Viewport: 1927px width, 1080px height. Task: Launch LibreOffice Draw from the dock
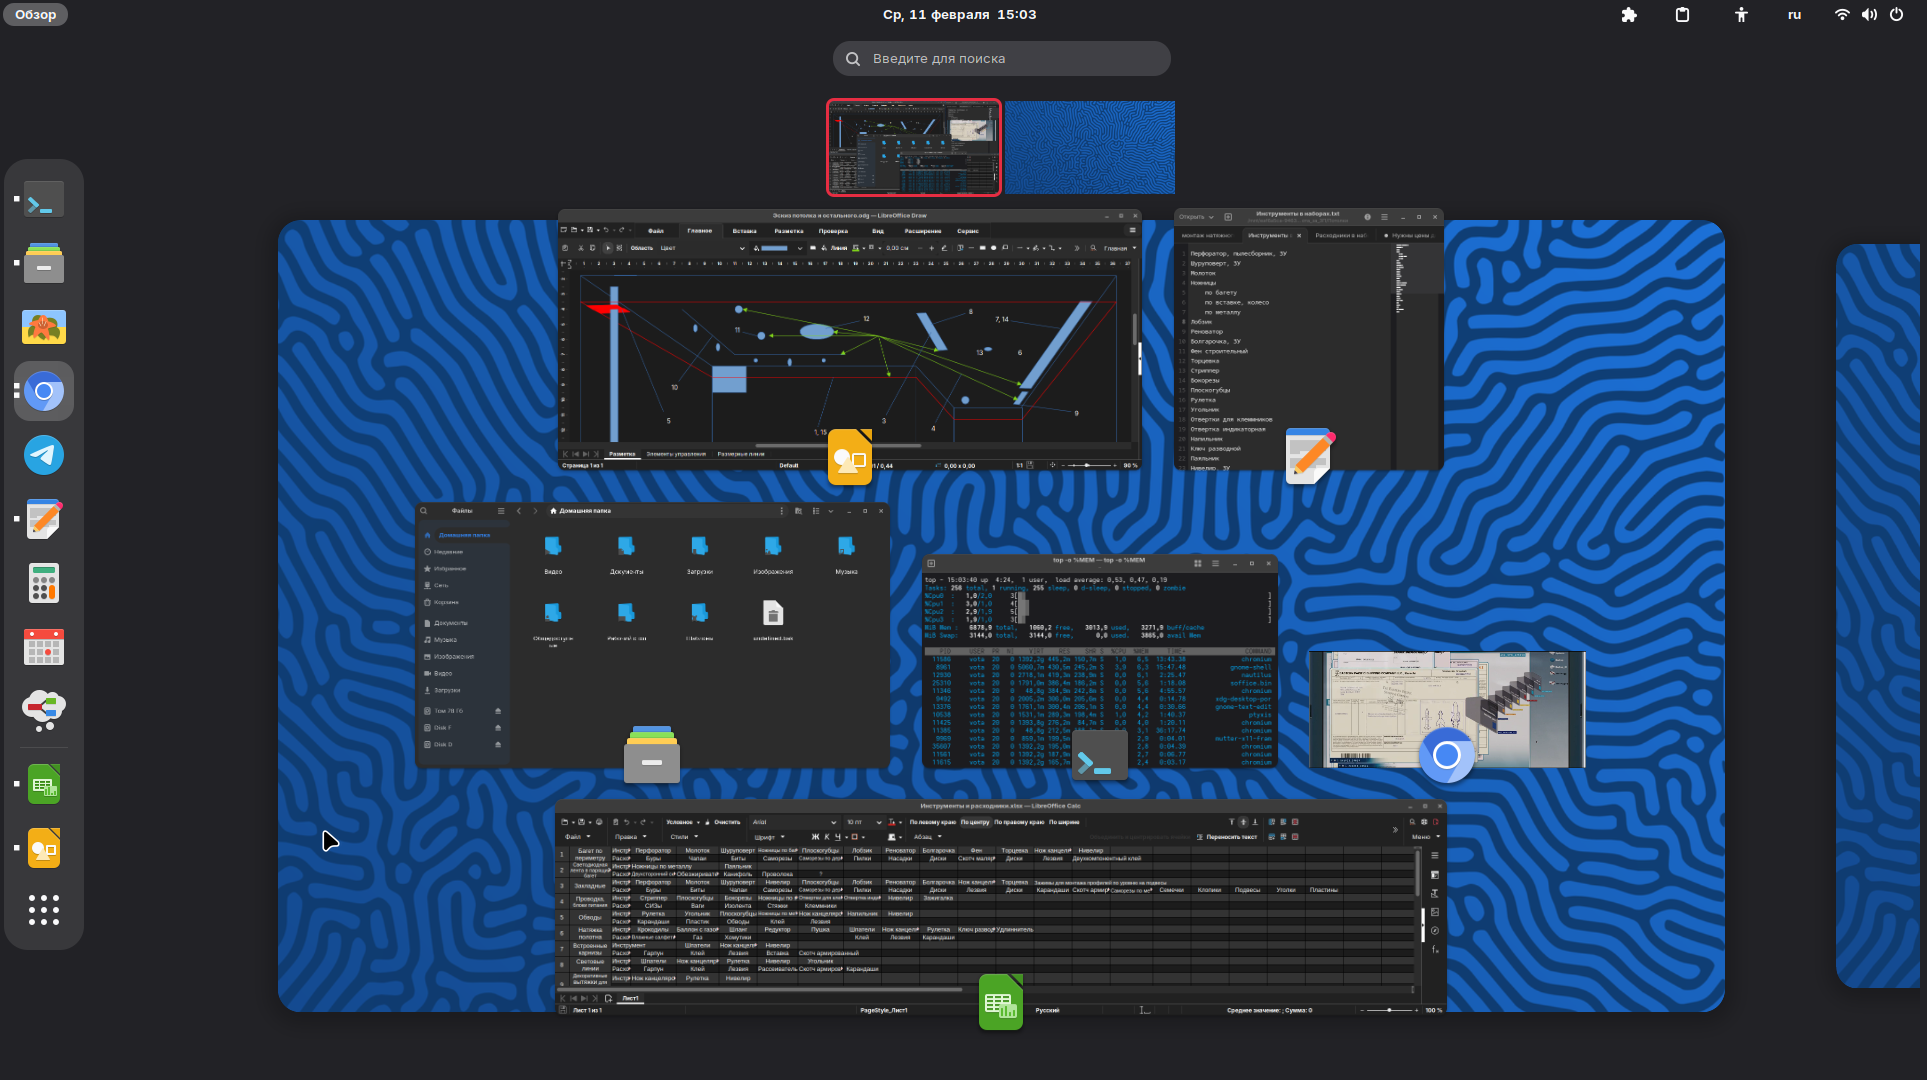tap(44, 849)
